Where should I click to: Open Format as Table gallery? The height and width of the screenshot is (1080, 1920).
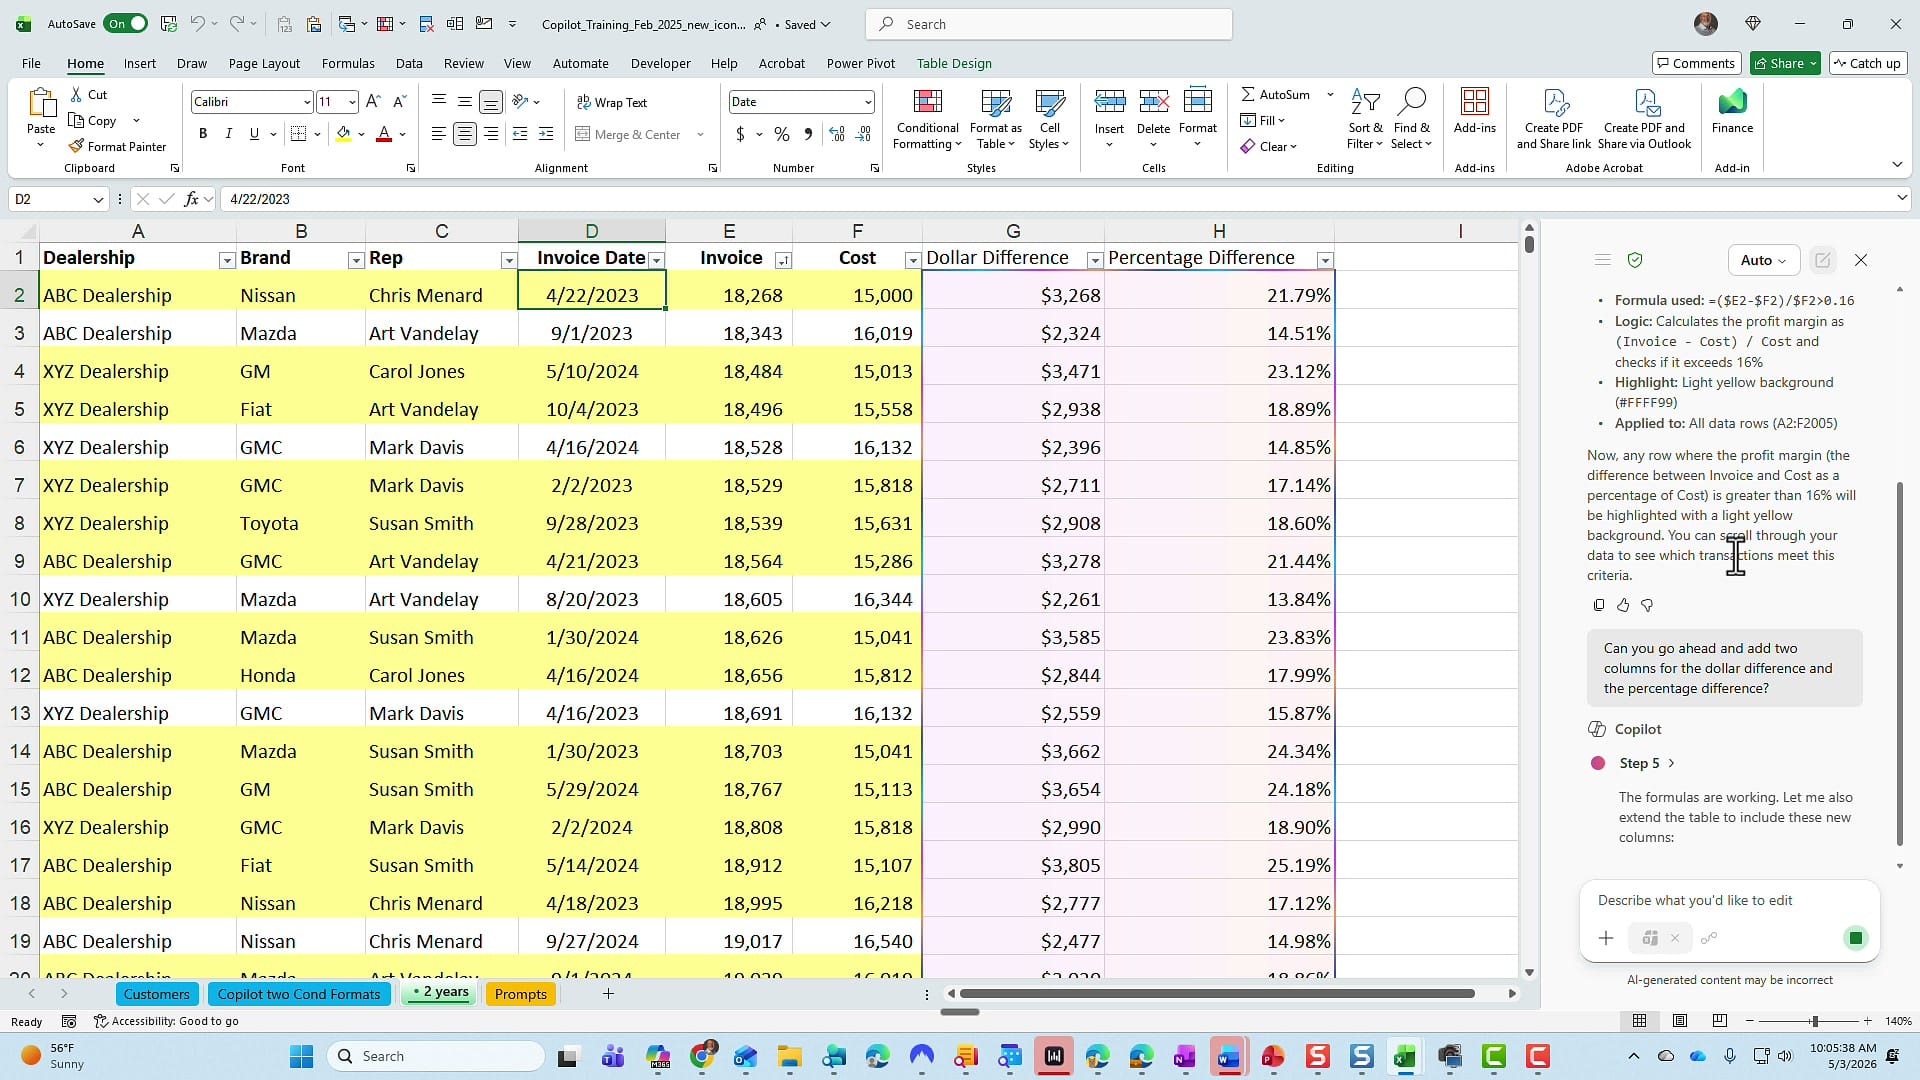click(x=995, y=119)
